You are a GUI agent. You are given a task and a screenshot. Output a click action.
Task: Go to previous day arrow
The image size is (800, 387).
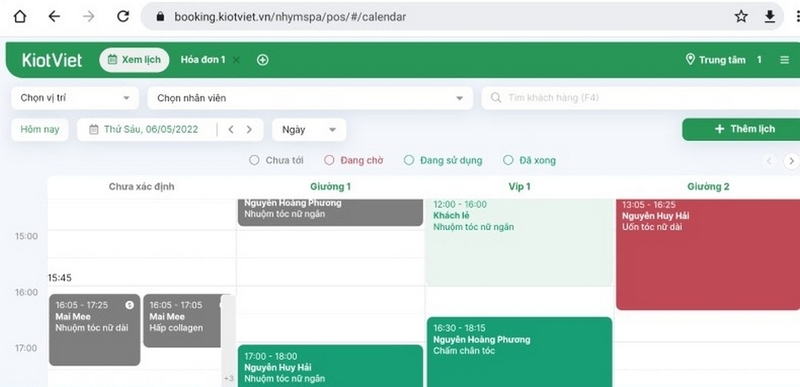pos(231,130)
